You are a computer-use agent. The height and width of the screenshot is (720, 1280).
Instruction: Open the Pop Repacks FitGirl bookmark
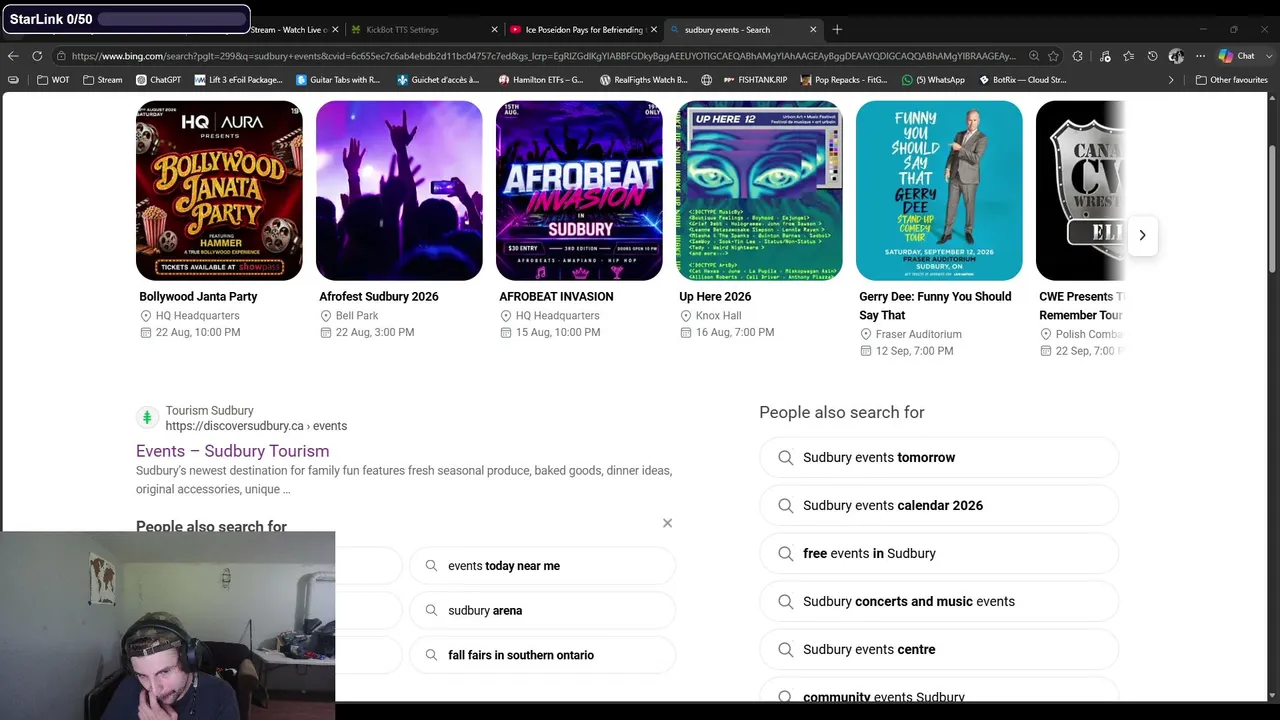844,80
